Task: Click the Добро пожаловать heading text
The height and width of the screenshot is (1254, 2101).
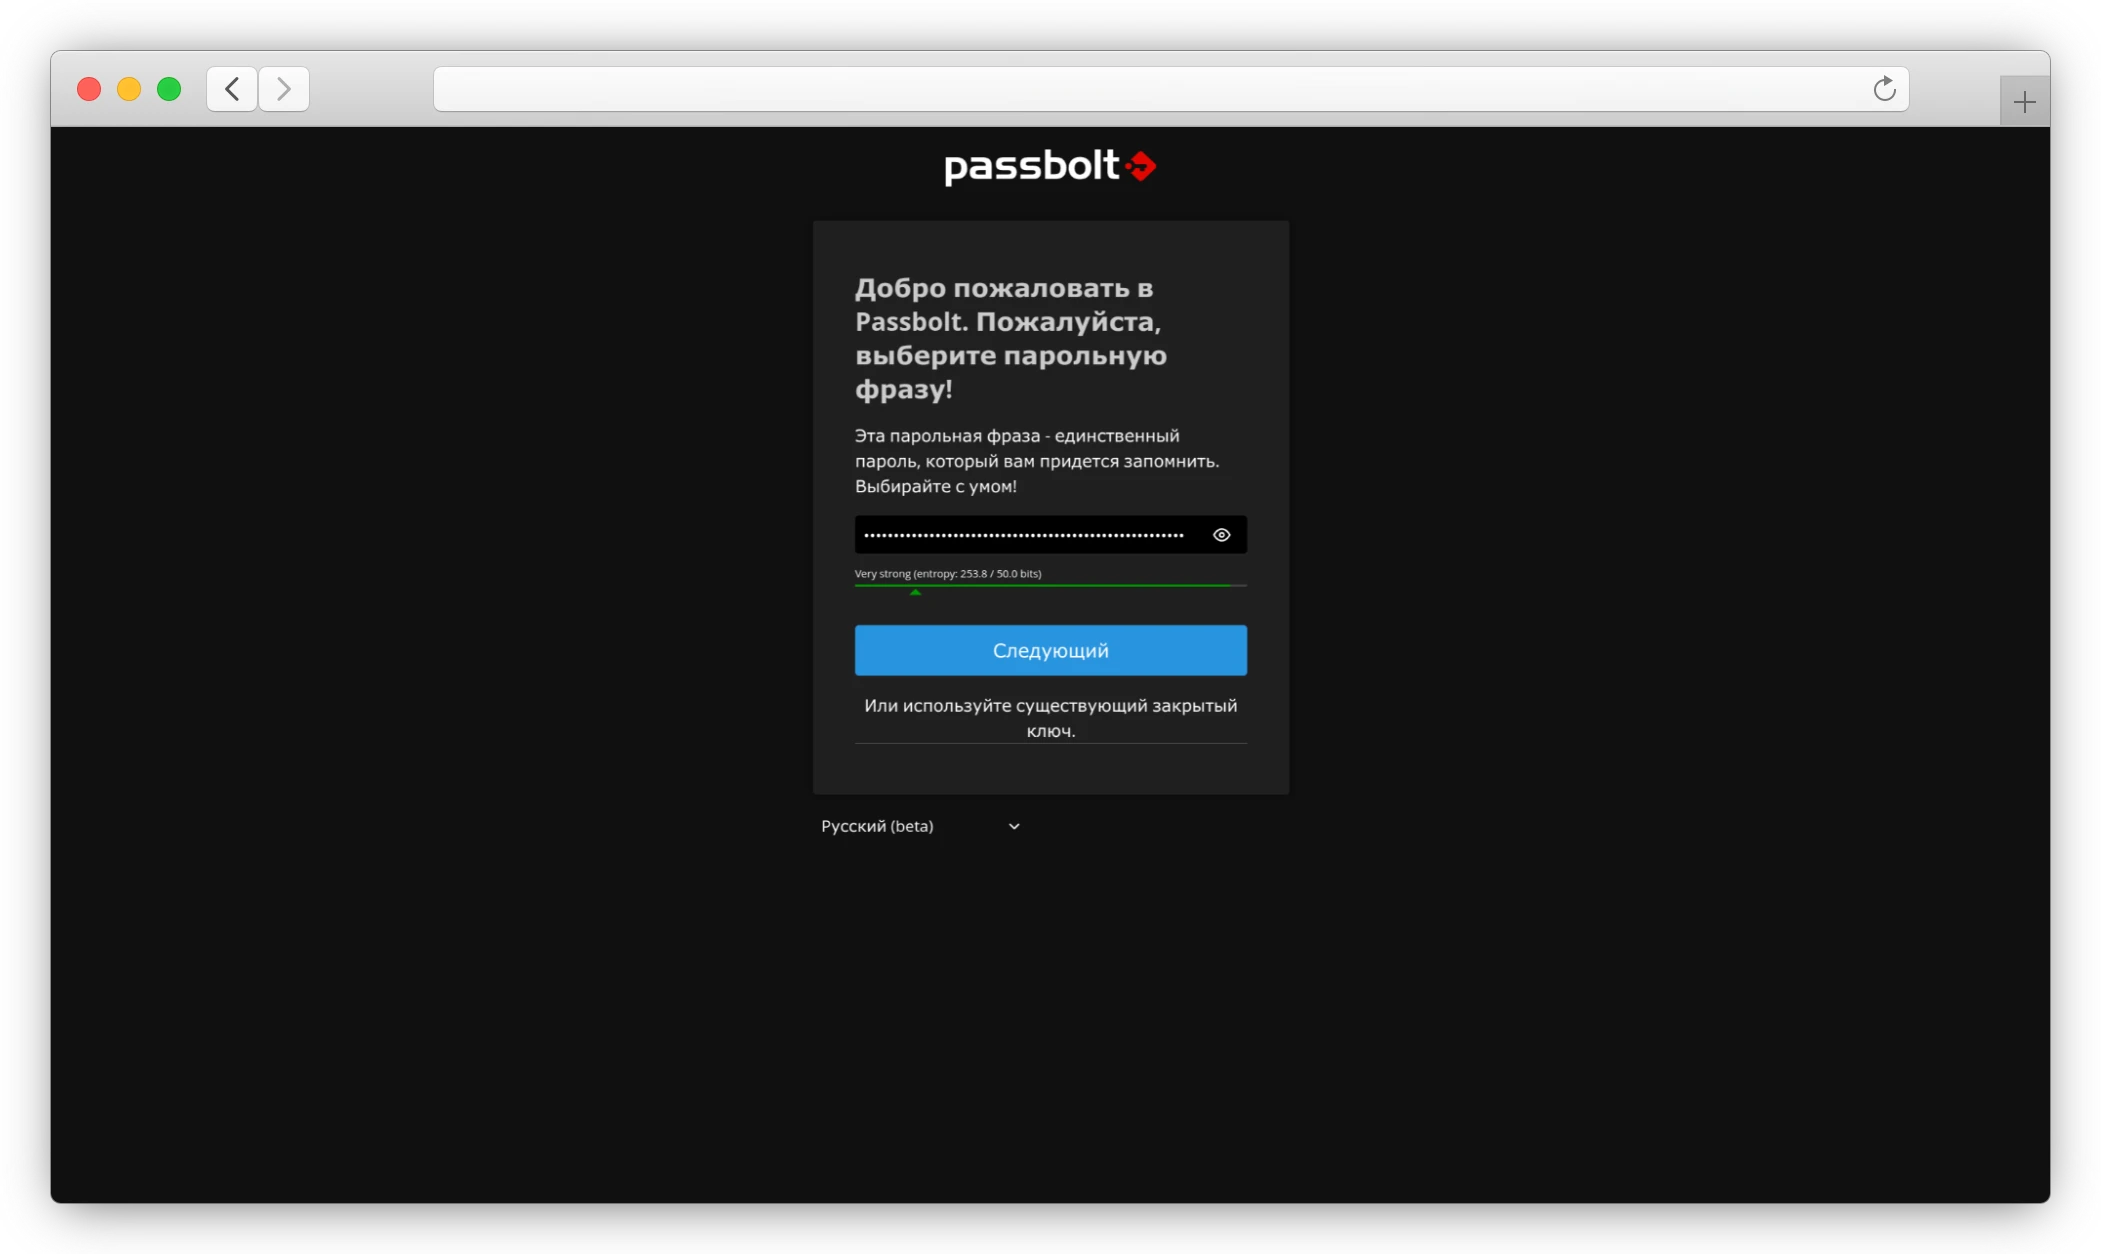Action: 1010,338
